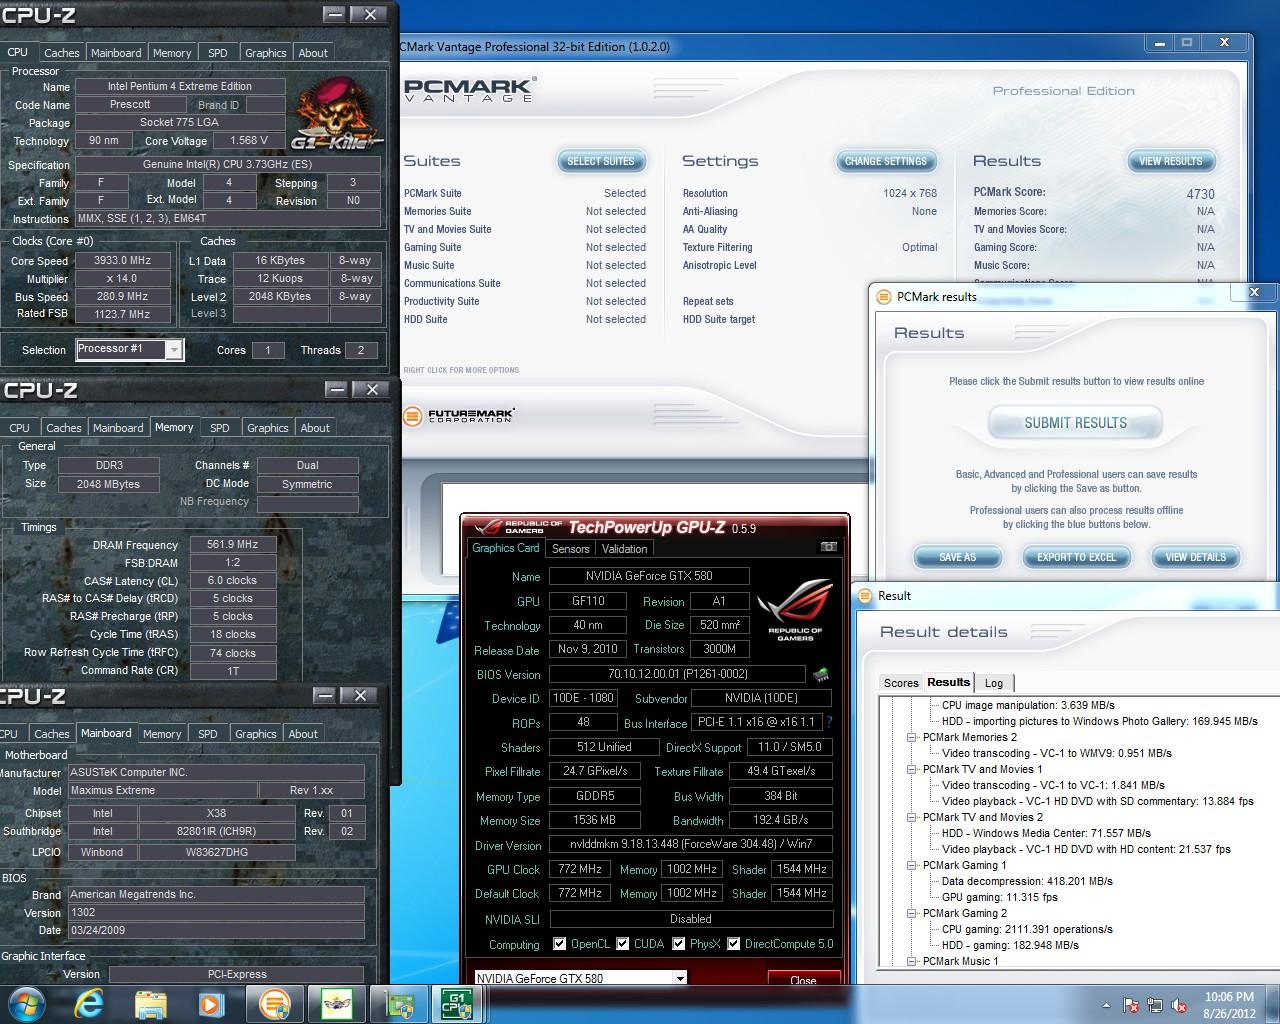Click the PCMark Vantage logo
The image size is (1280, 1024).
[x=470, y=90]
